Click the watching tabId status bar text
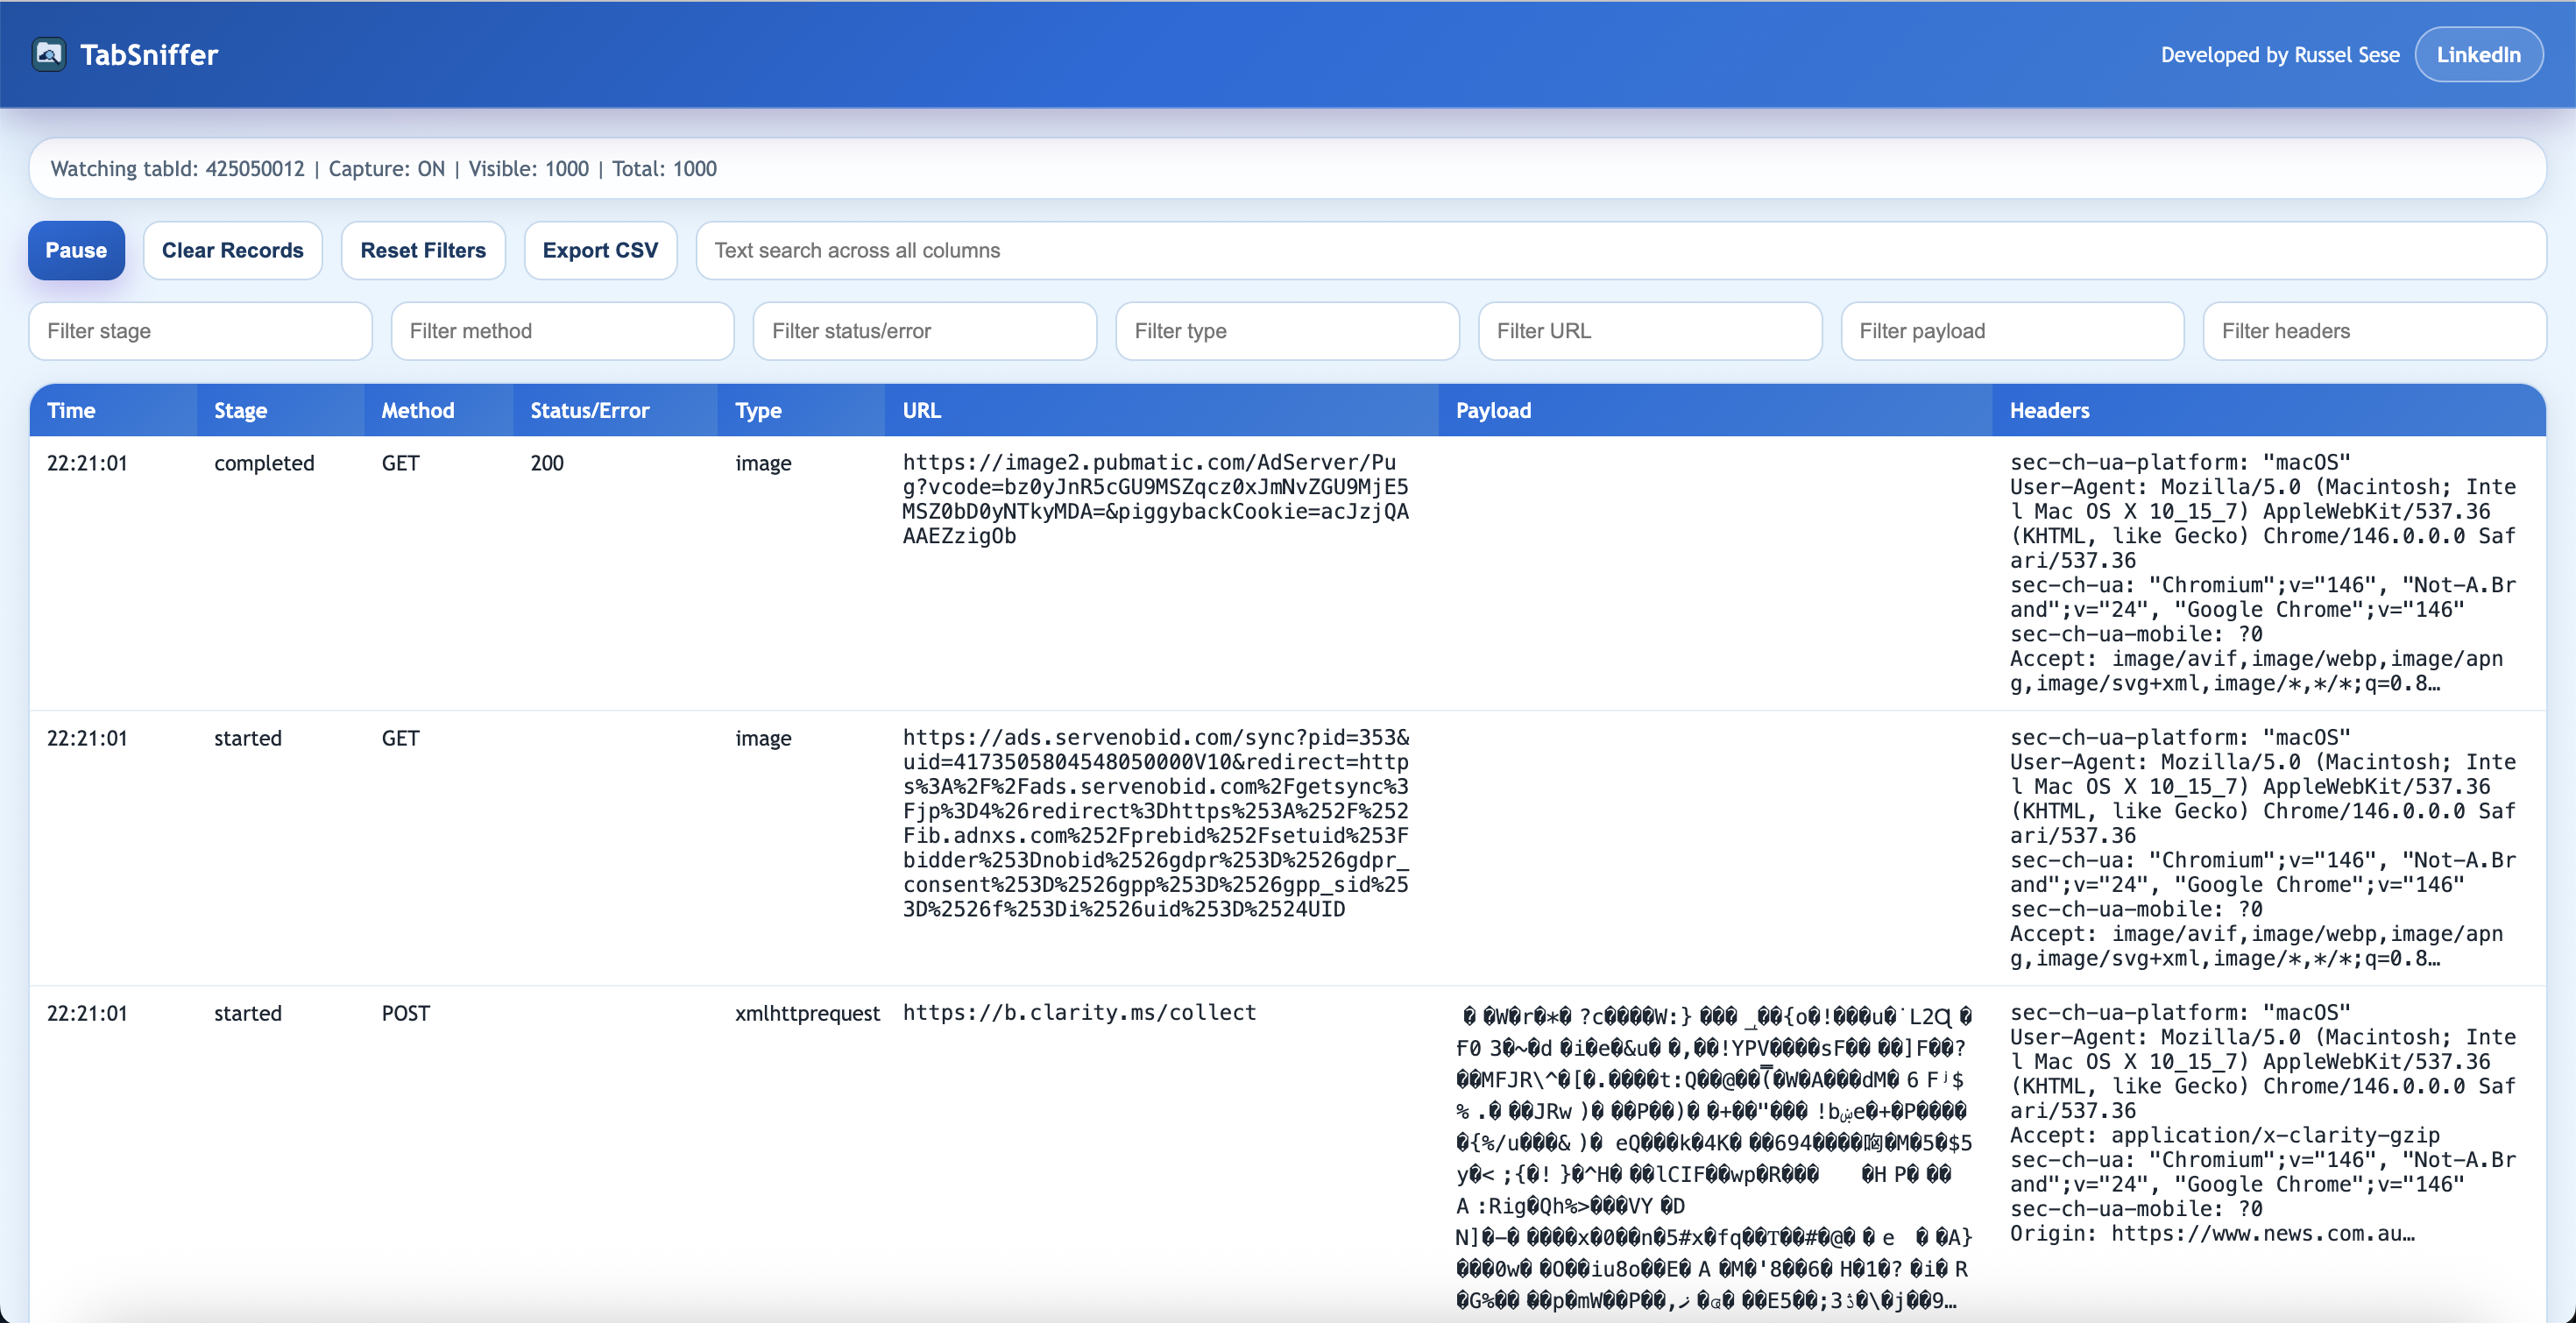2576x1323 pixels. [x=383, y=168]
